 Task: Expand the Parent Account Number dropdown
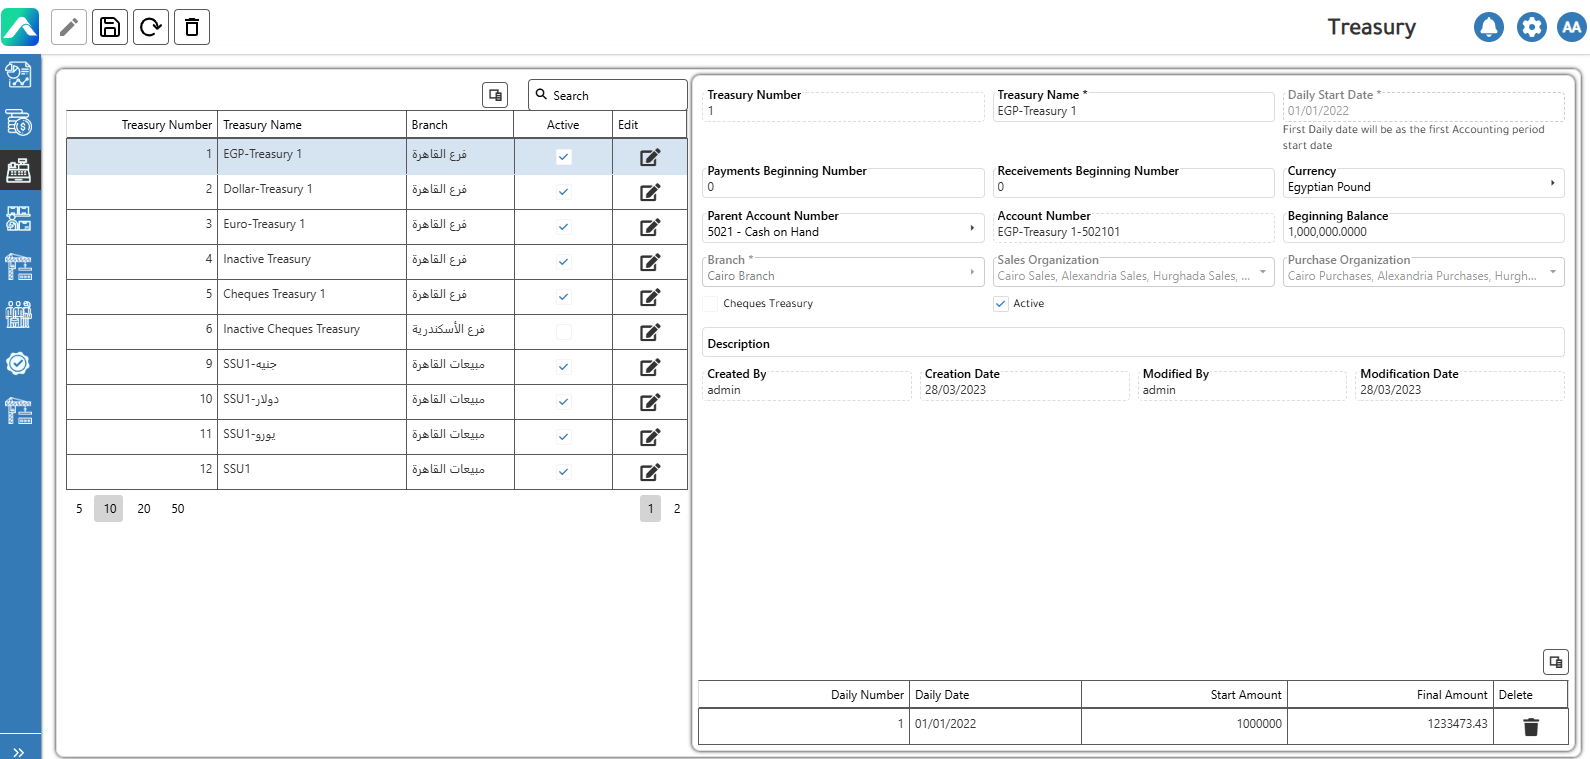point(972,229)
